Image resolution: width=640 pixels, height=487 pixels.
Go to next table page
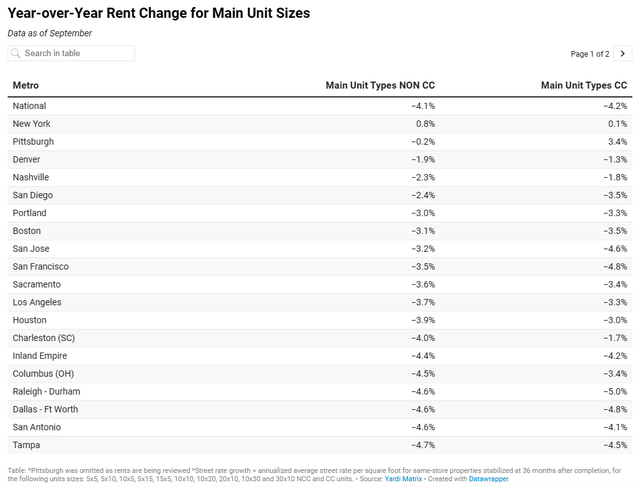[x=621, y=53]
